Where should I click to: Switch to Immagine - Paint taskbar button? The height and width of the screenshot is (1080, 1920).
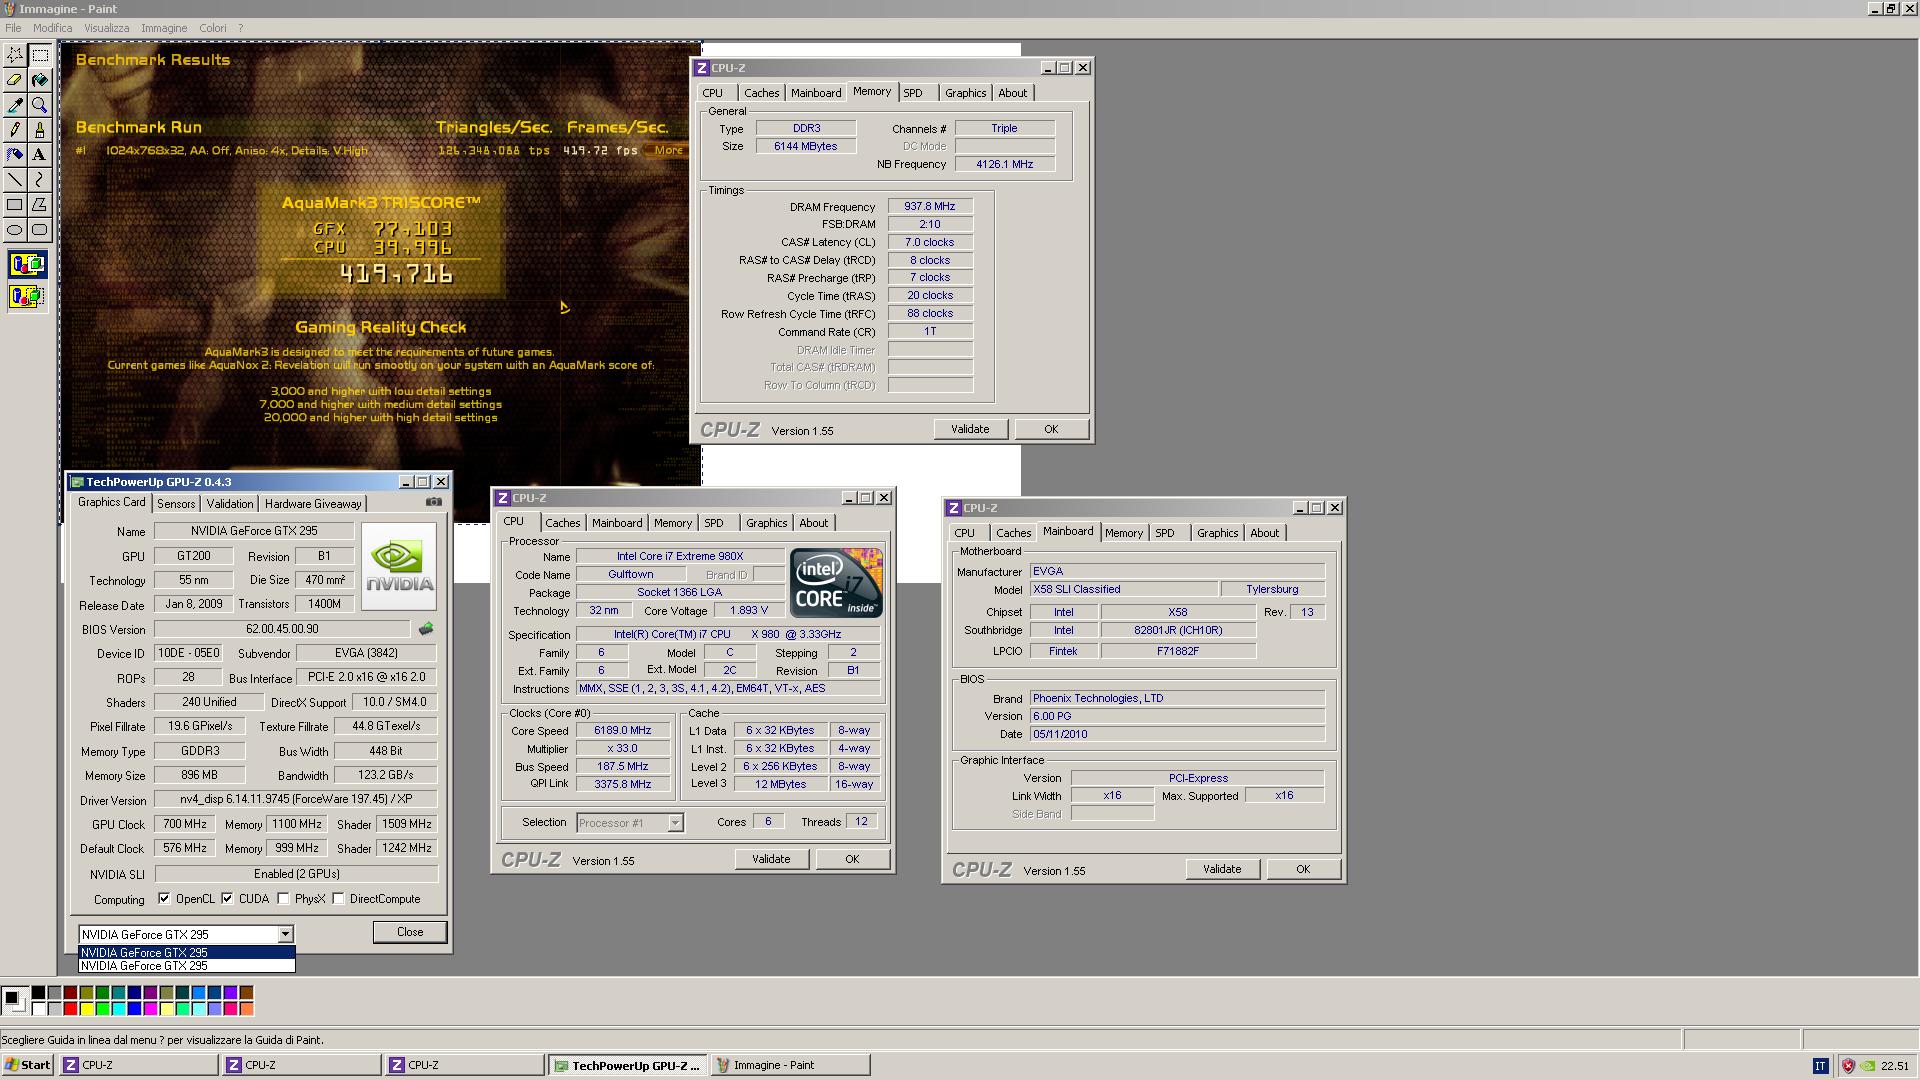pos(790,1065)
